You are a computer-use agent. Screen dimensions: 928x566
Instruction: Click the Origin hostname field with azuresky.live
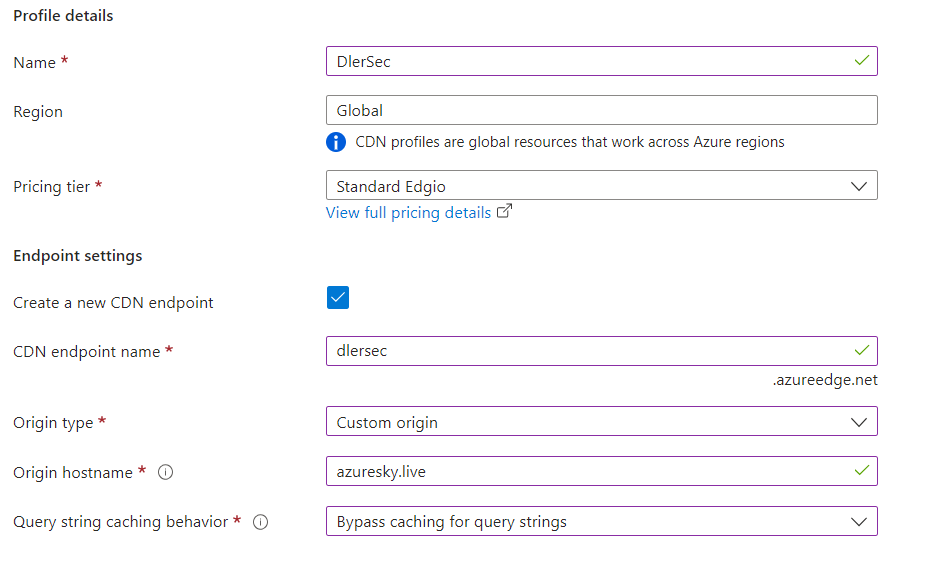(590, 471)
